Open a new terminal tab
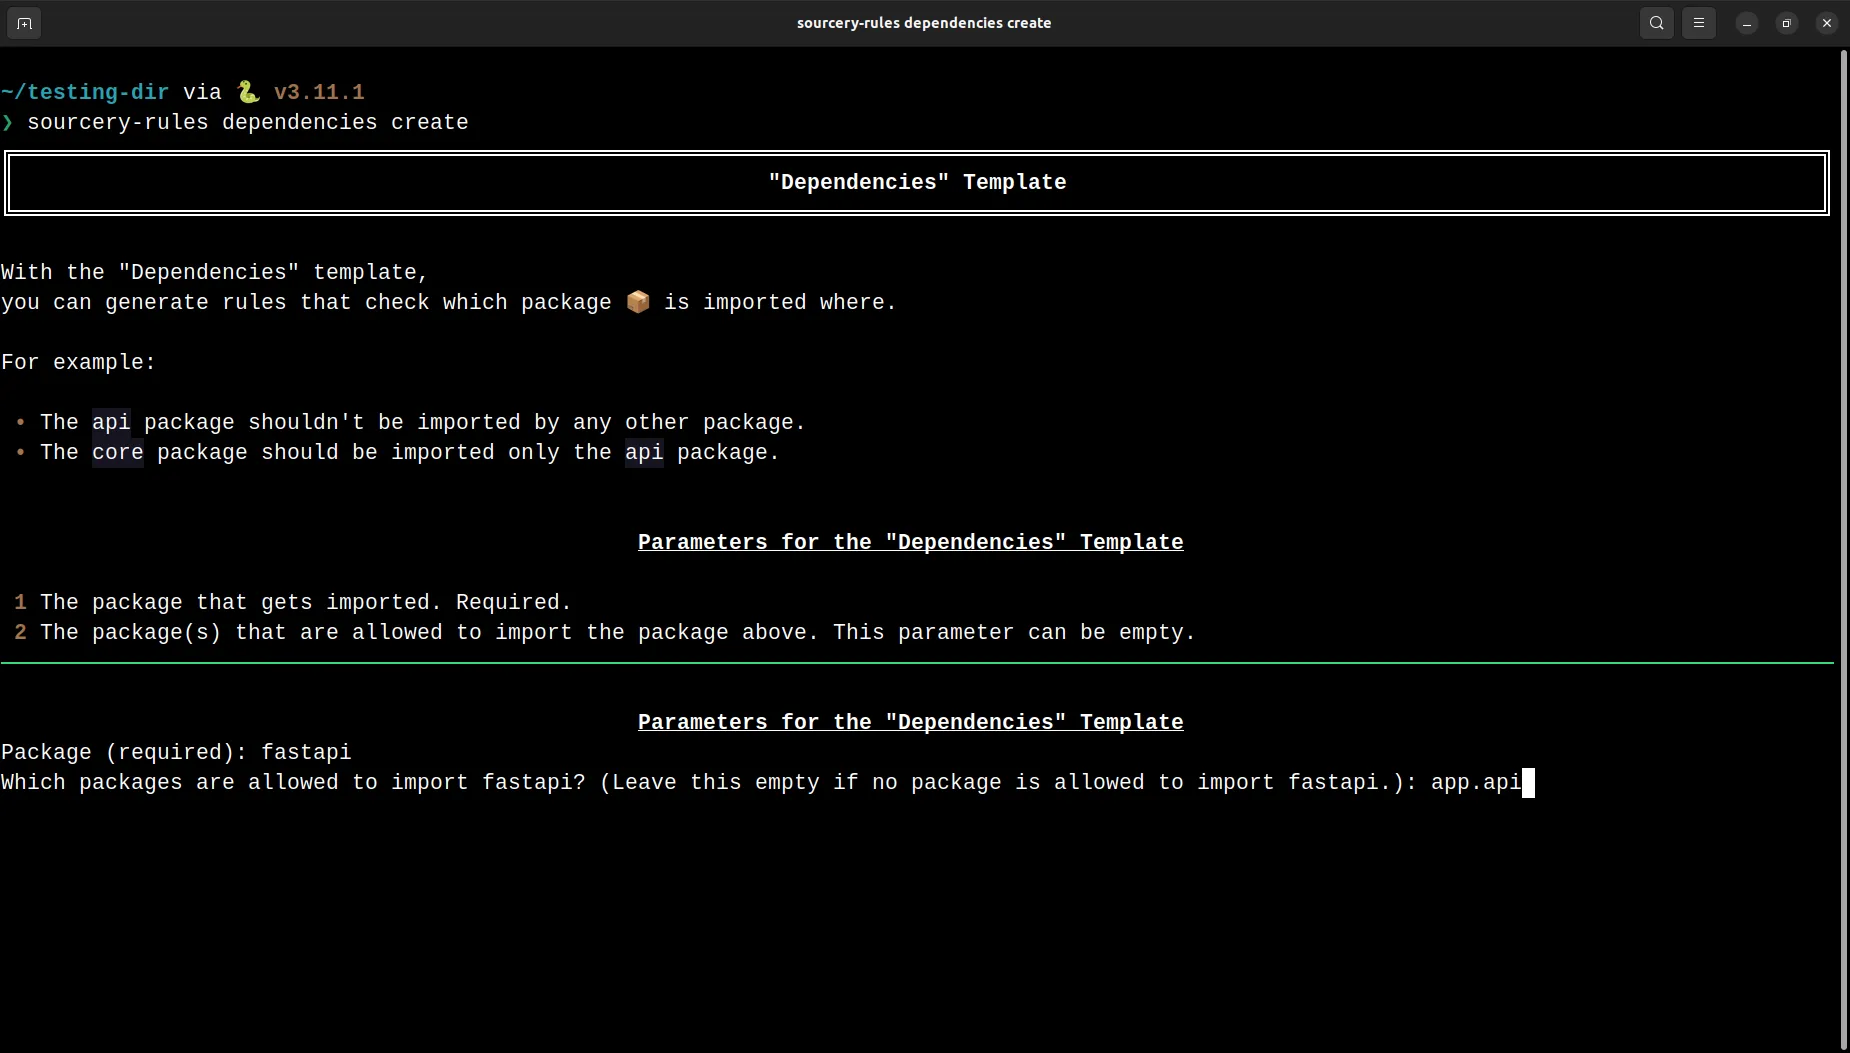 (x=24, y=23)
